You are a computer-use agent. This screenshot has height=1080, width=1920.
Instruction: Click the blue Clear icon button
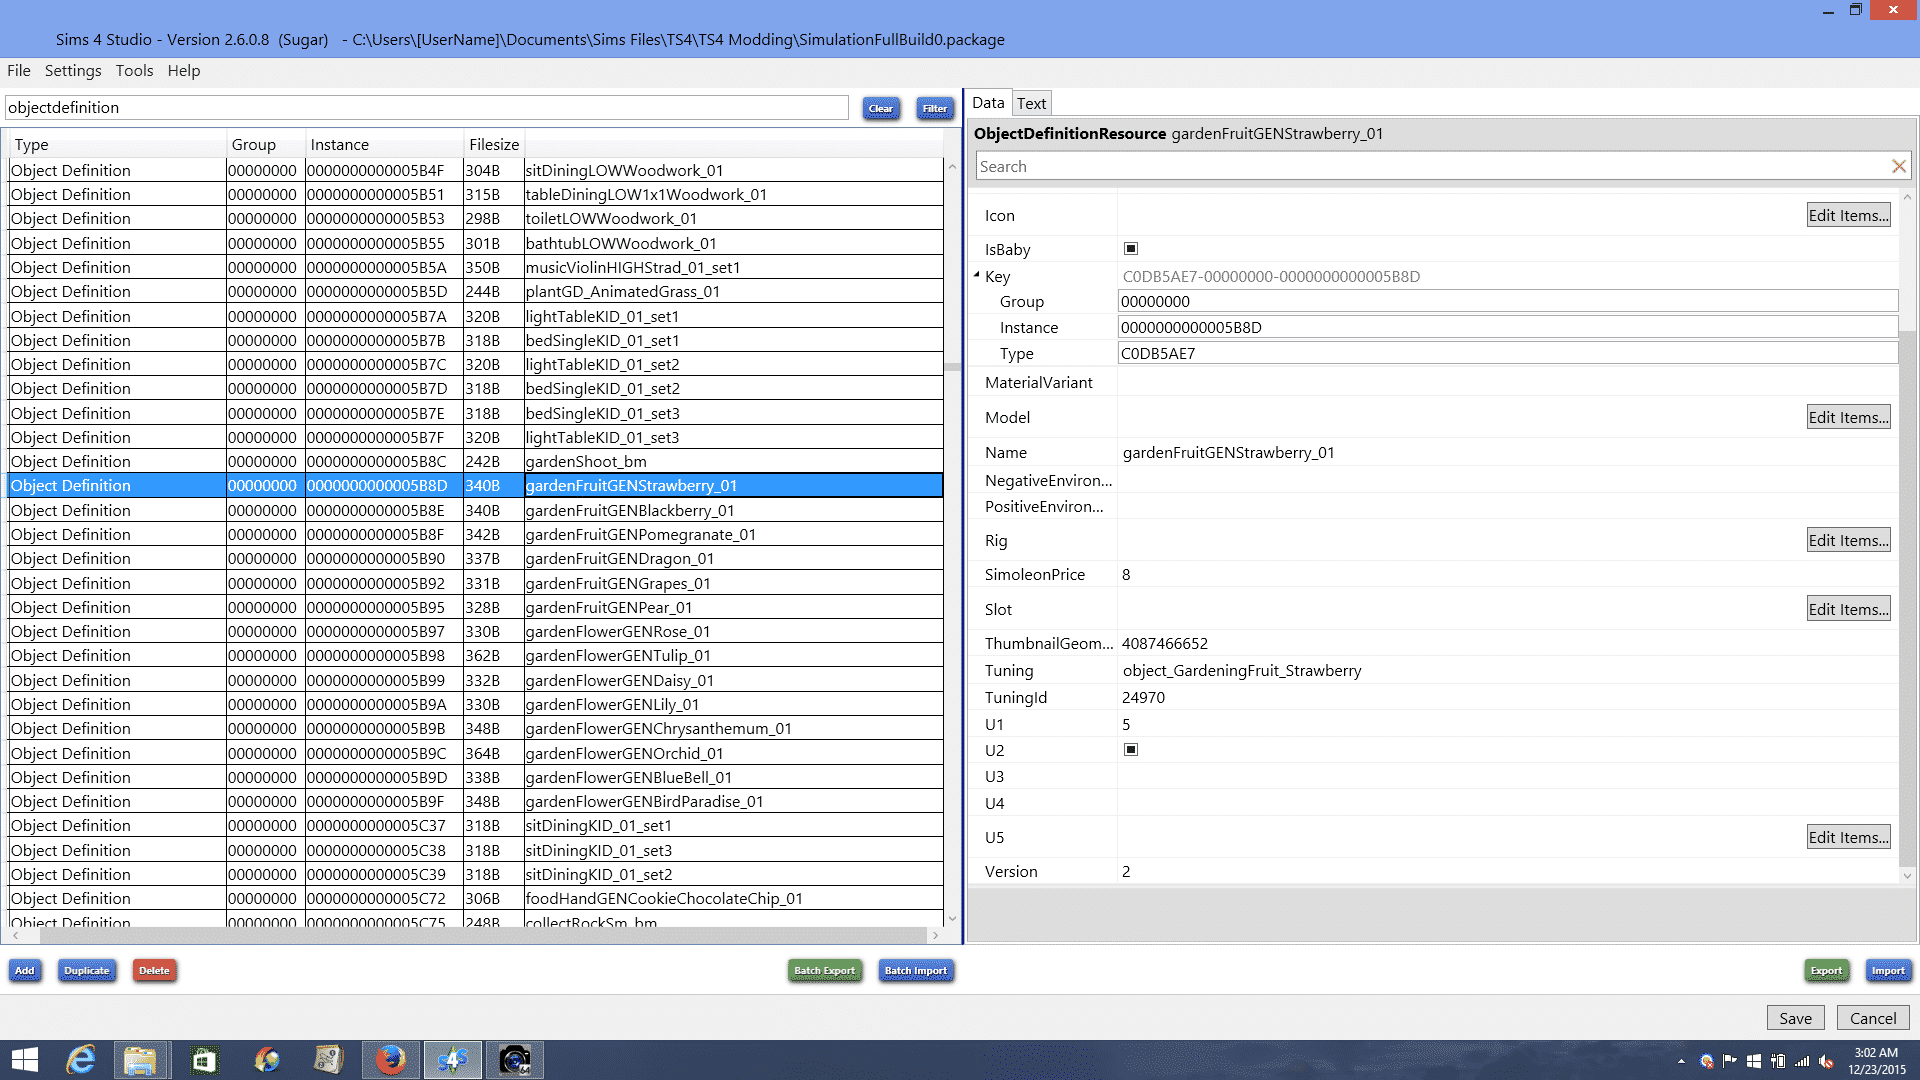click(880, 108)
